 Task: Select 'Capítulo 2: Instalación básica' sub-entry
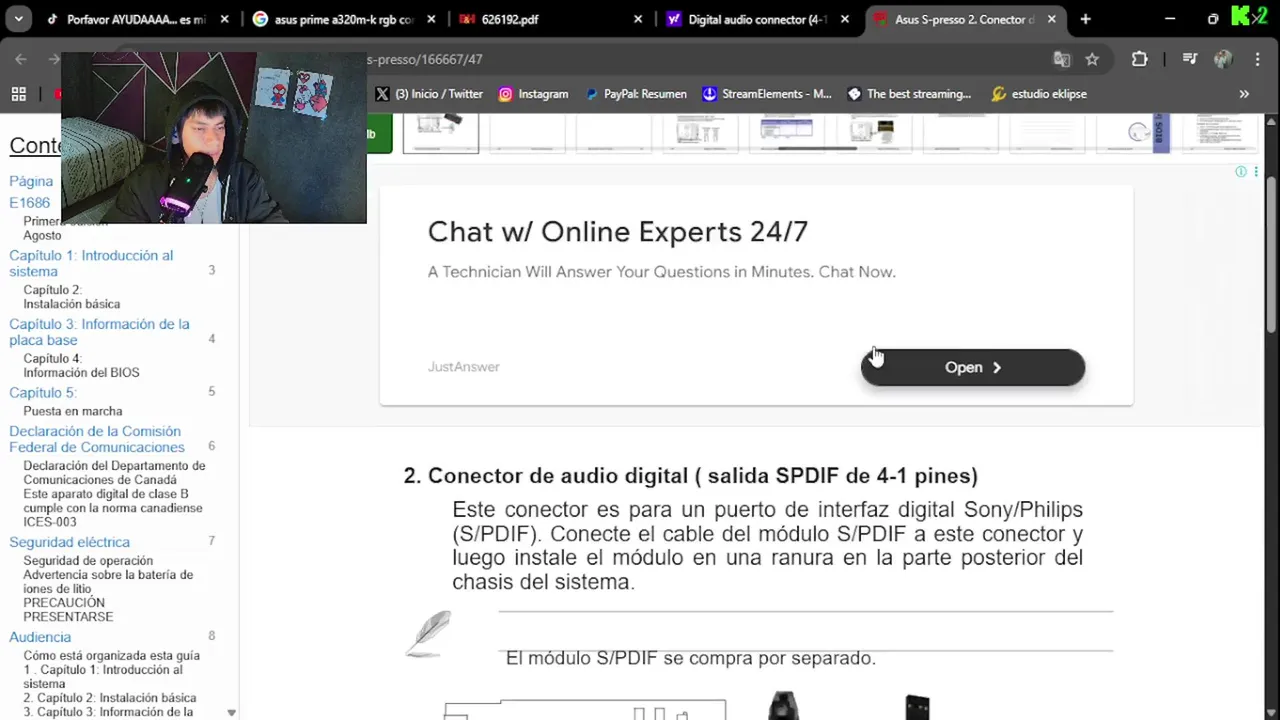click(x=72, y=297)
